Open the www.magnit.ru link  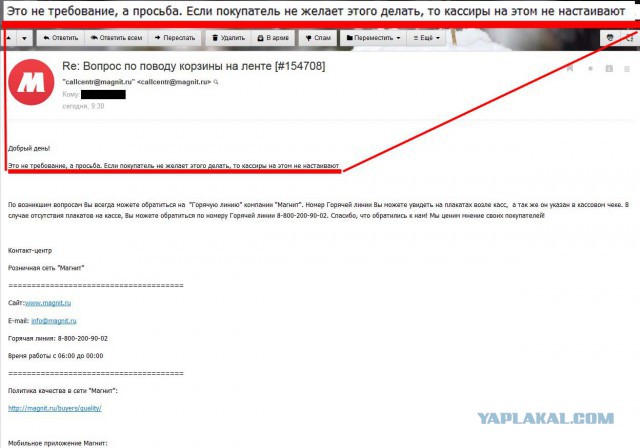tap(48, 303)
